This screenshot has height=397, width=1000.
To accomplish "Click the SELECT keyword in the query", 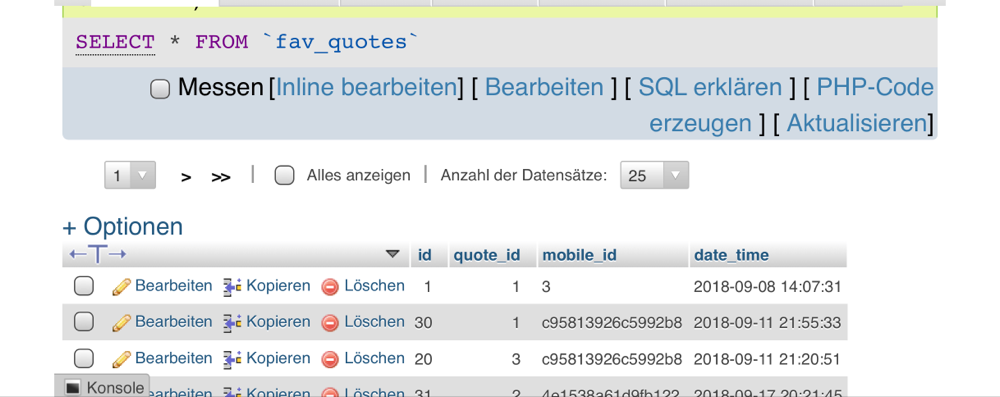I will pyautogui.click(x=115, y=42).
